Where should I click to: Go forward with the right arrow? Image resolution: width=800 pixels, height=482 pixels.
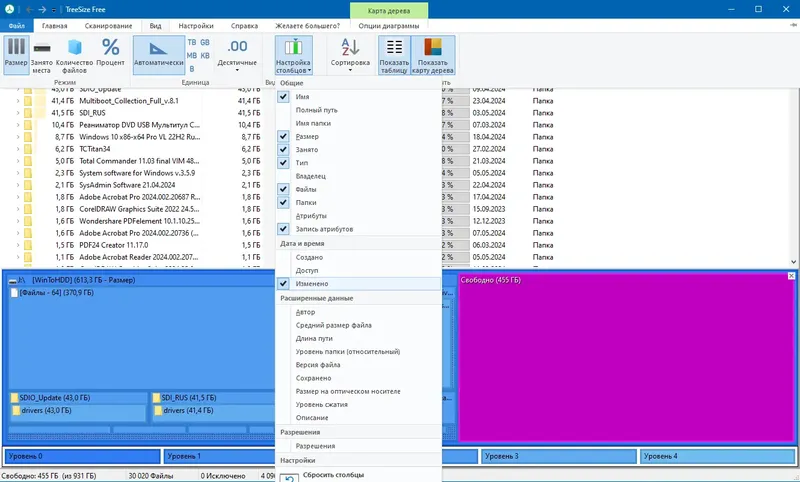[x=42, y=10]
